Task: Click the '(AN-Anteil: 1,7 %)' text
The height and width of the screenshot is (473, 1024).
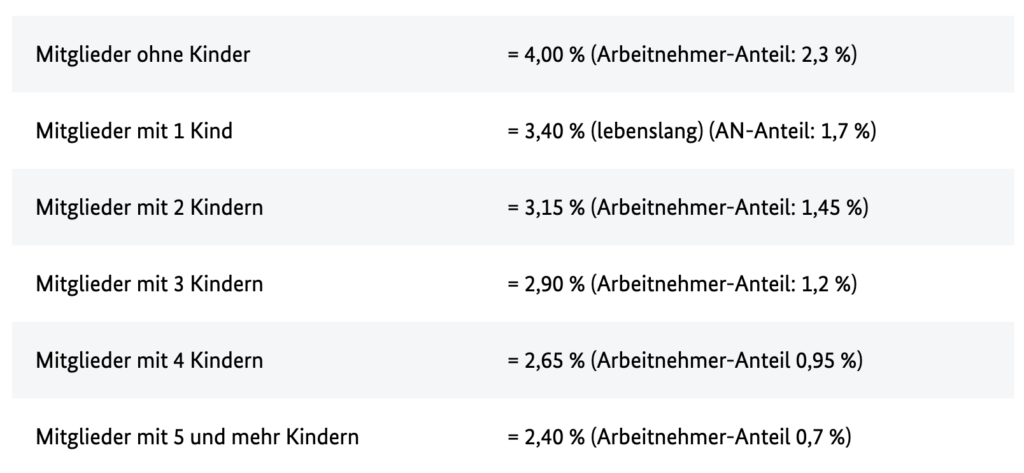Action: click(792, 131)
